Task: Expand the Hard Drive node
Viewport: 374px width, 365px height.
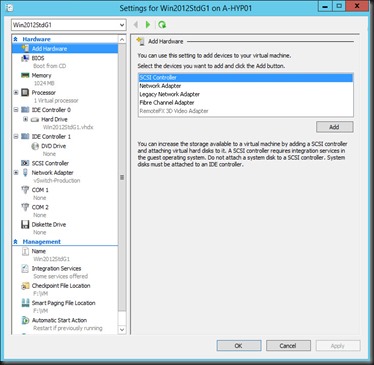Action: point(25,119)
